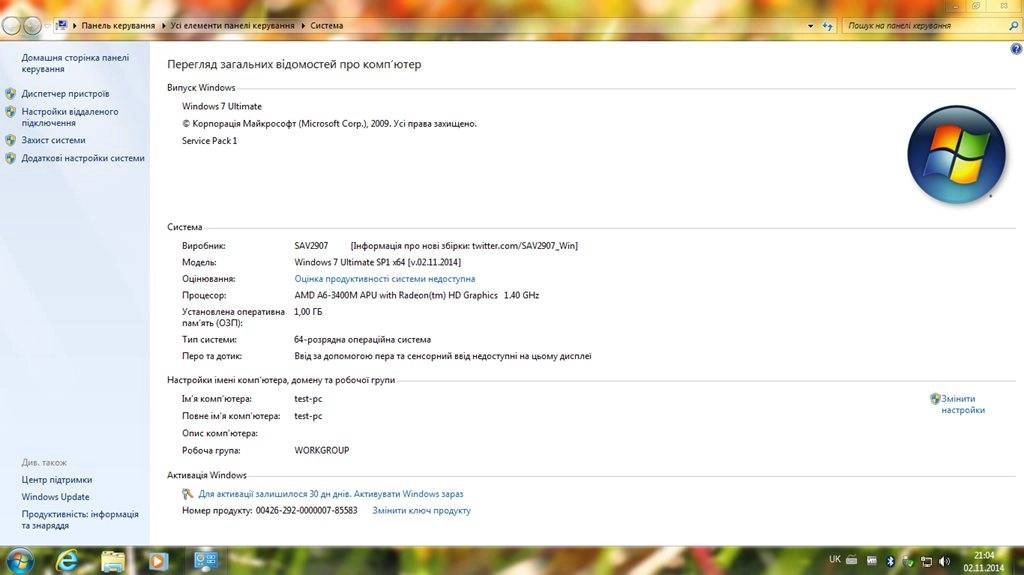Click product number 00426-292-0000007-85583

coord(306,510)
